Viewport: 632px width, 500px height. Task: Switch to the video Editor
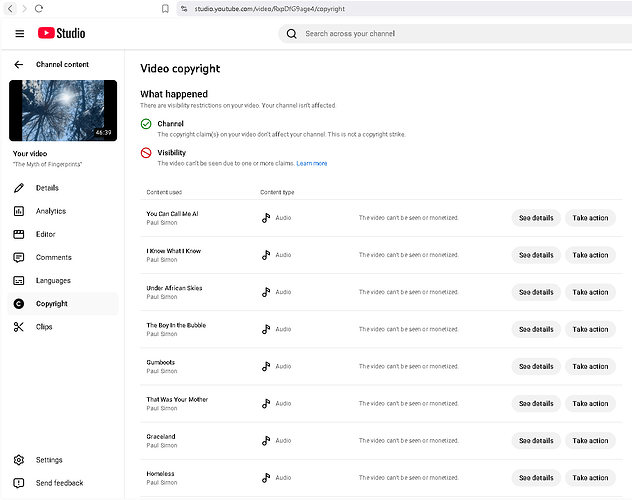45,234
